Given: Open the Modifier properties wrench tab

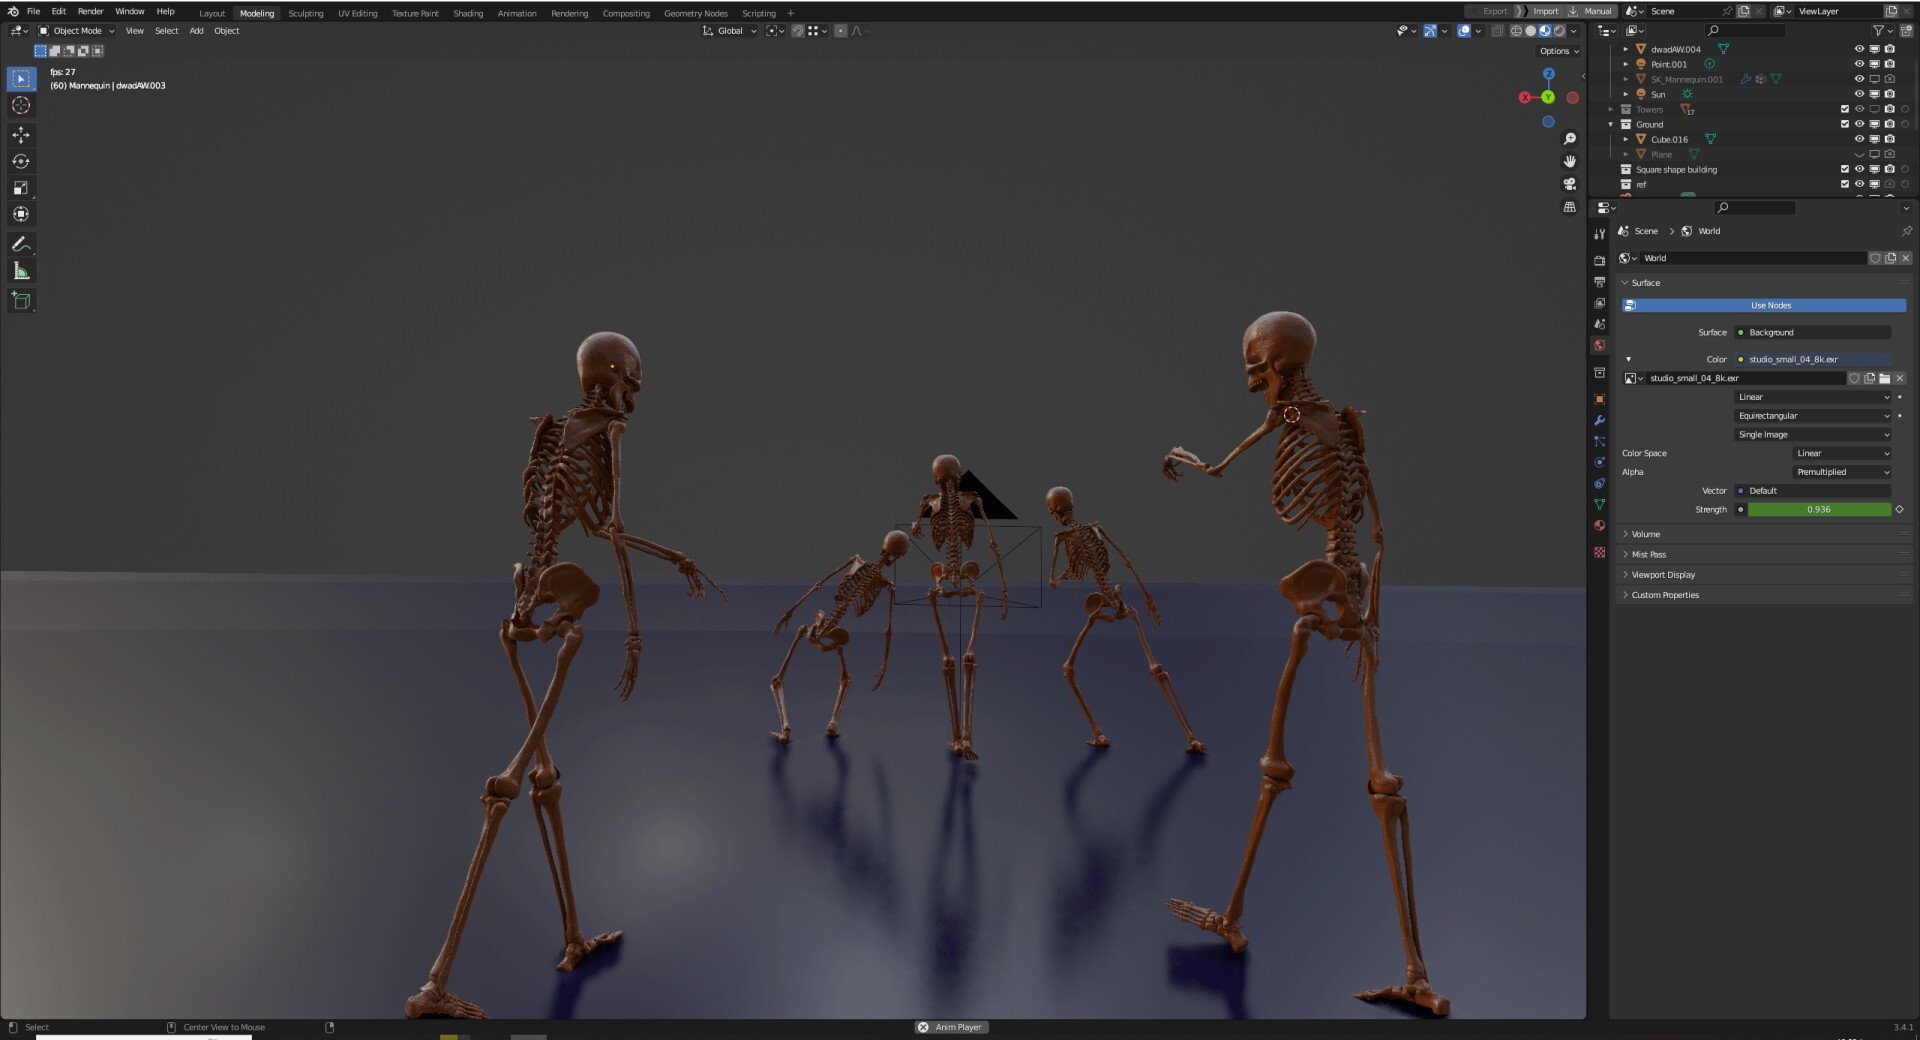Looking at the screenshot, I should [1598, 421].
